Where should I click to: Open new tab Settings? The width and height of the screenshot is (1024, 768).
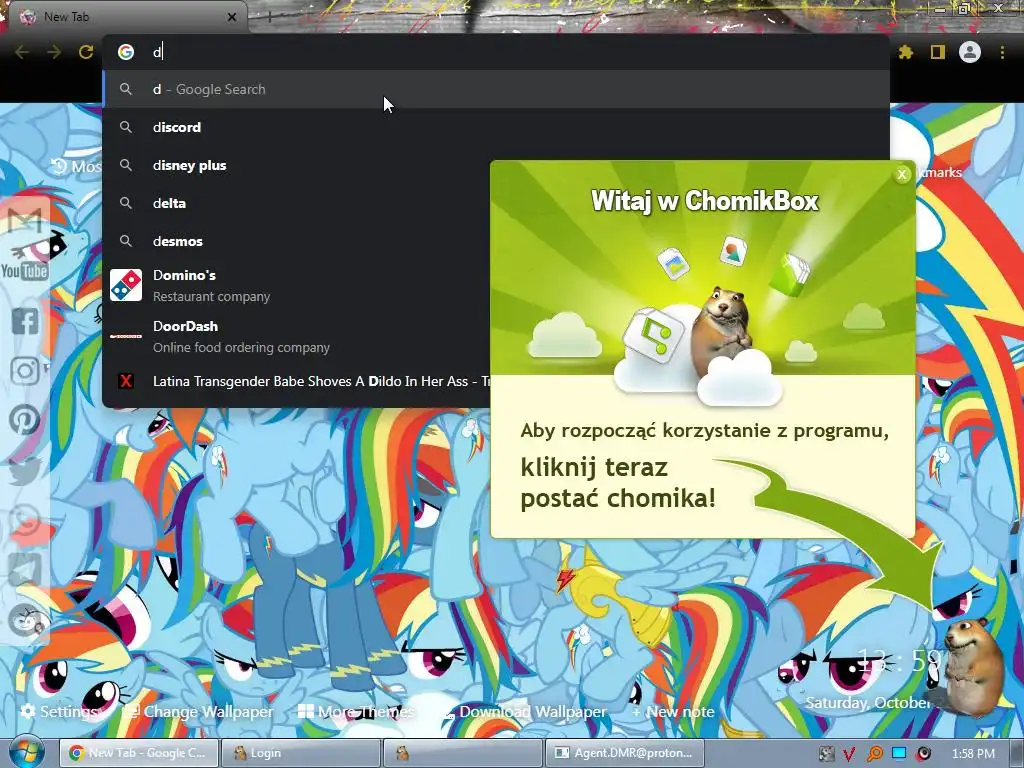[x=58, y=711]
